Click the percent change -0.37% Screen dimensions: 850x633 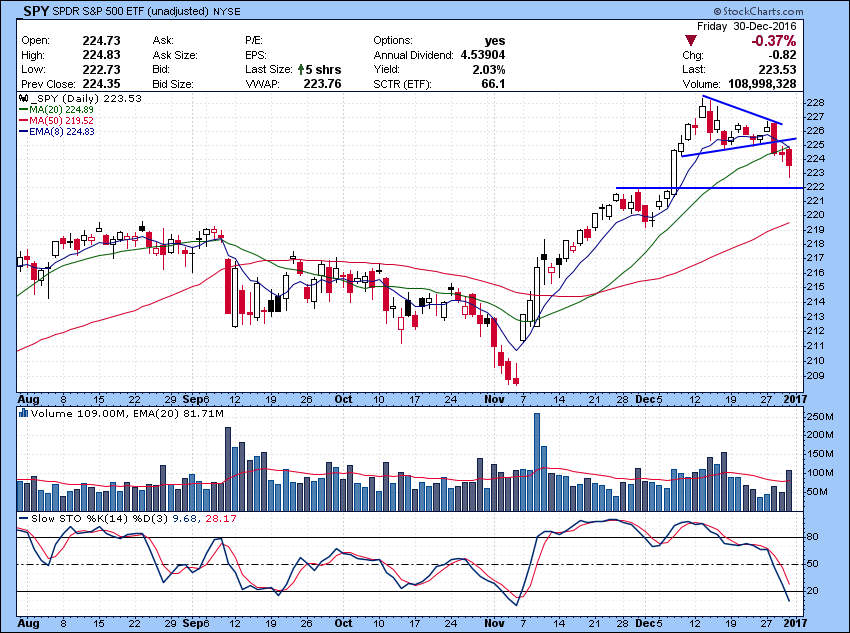click(x=774, y=41)
